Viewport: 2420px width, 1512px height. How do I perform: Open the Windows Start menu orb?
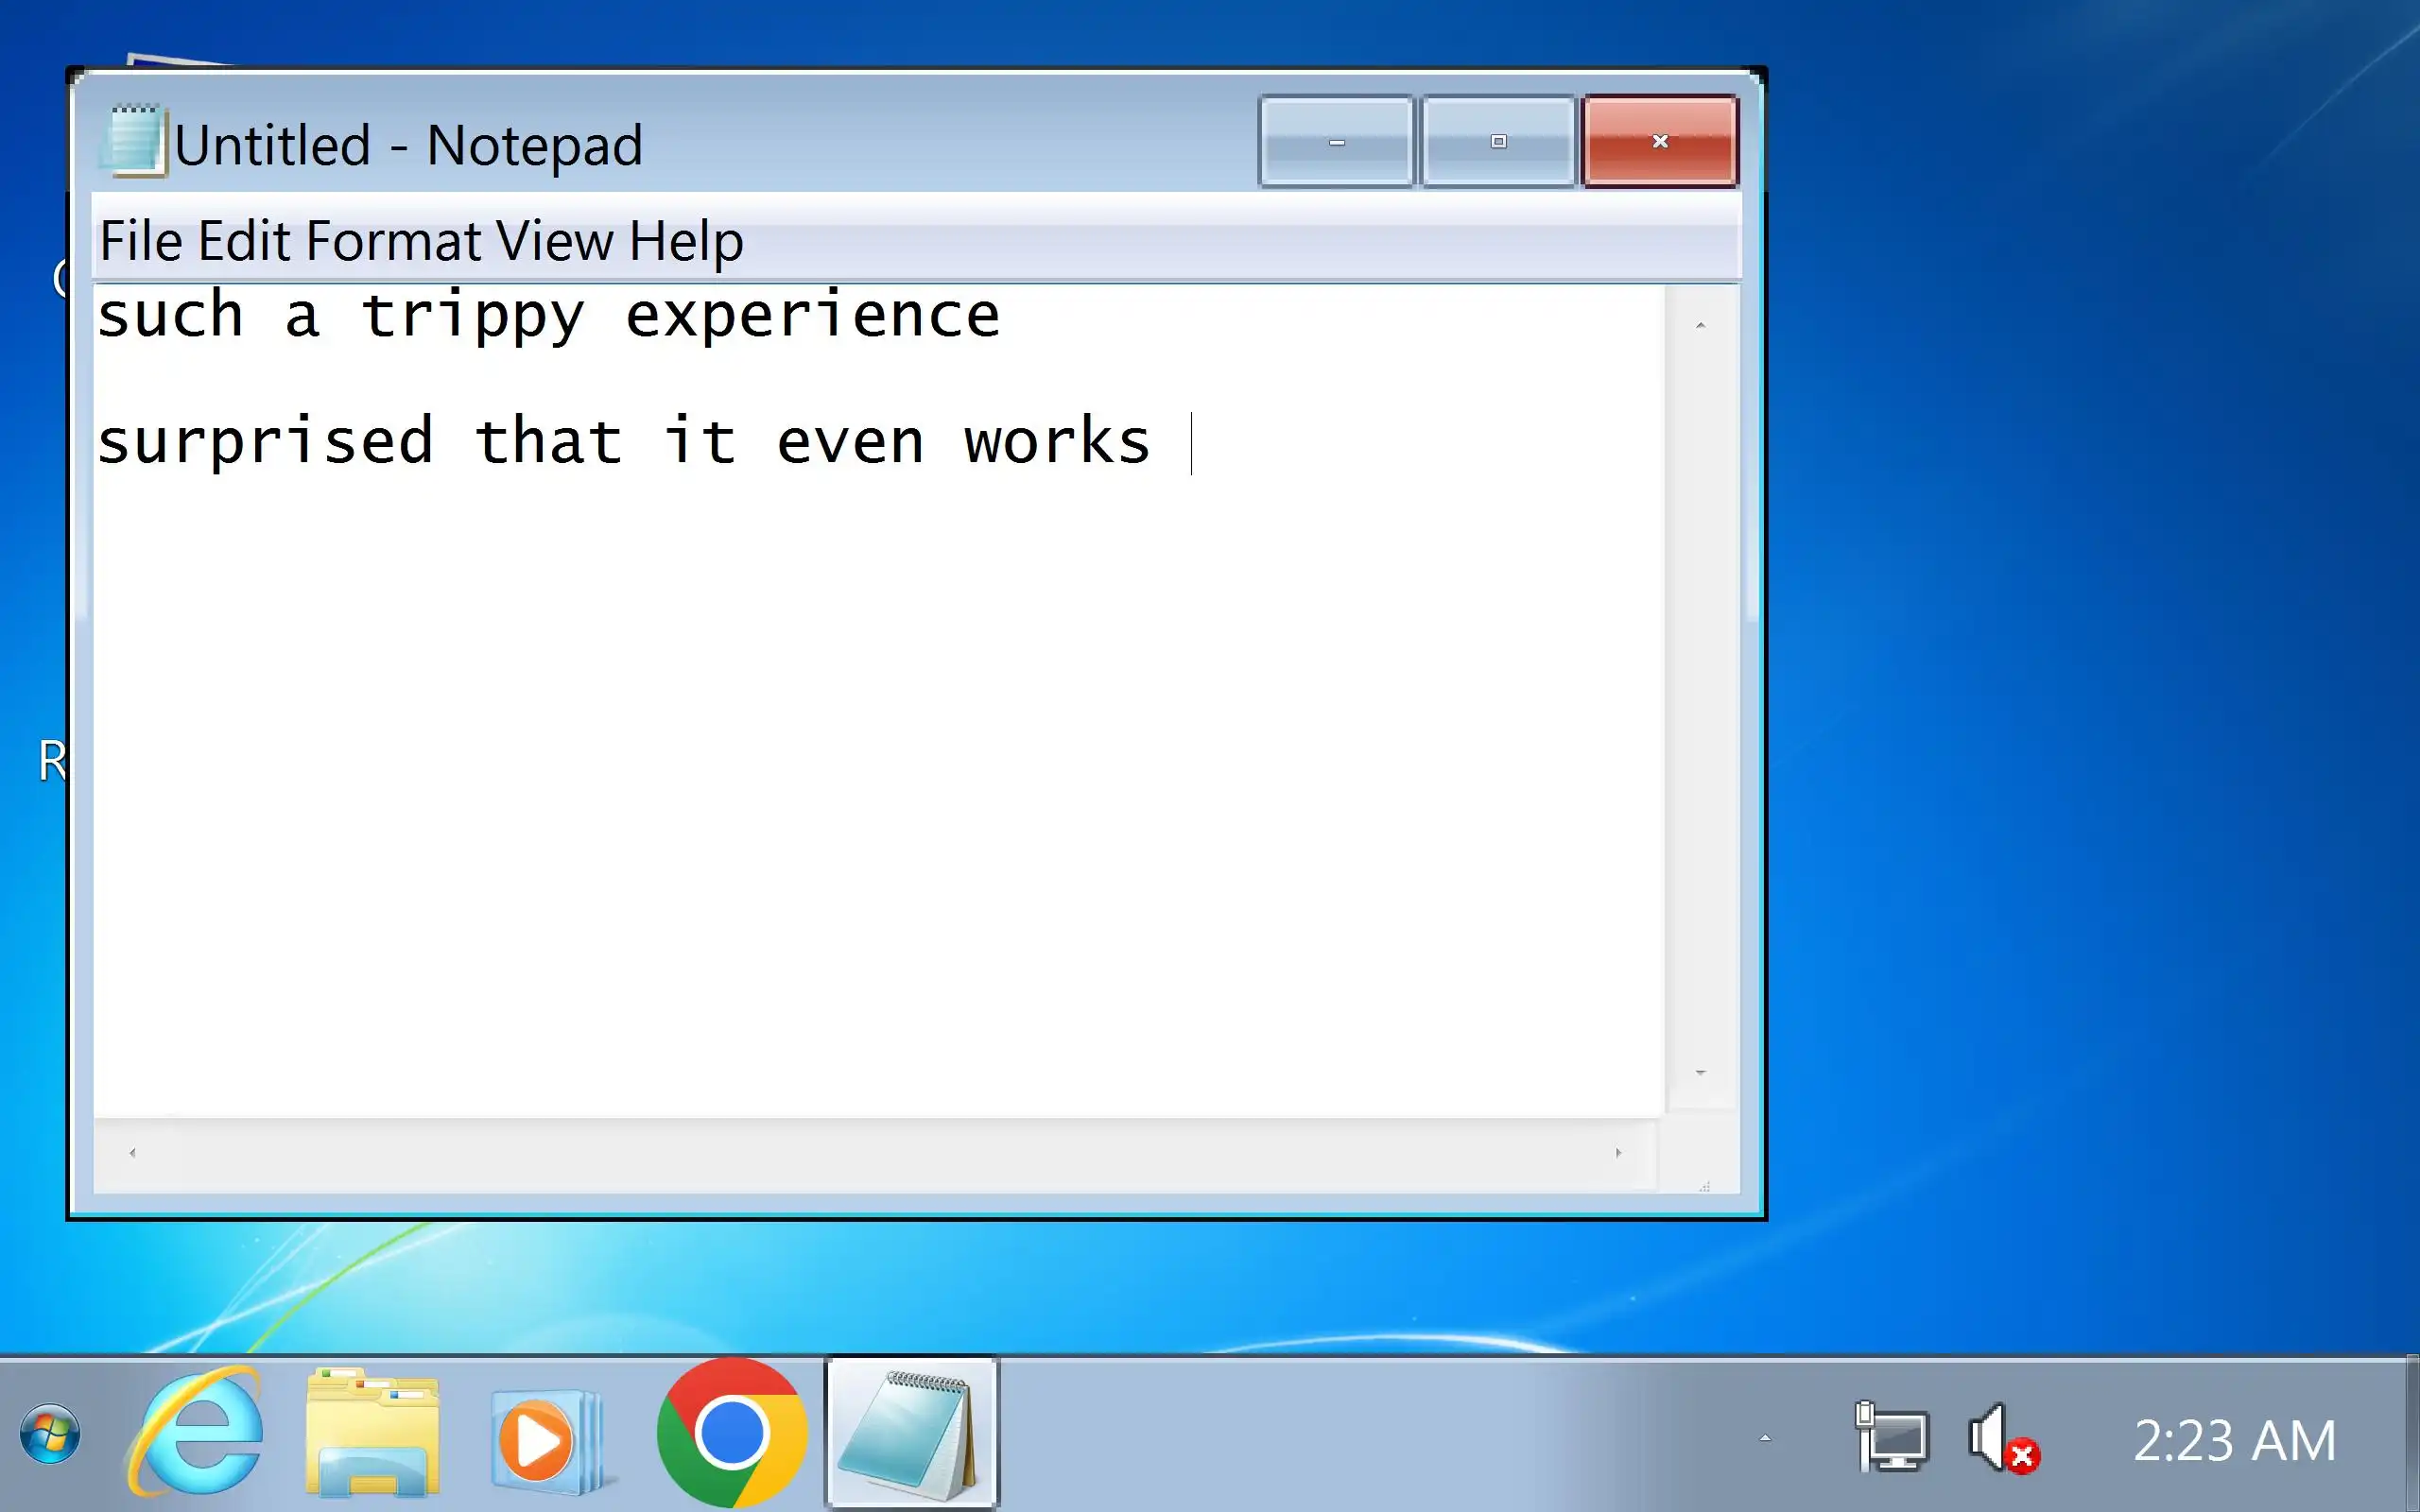pyautogui.click(x=50, y=1434)
